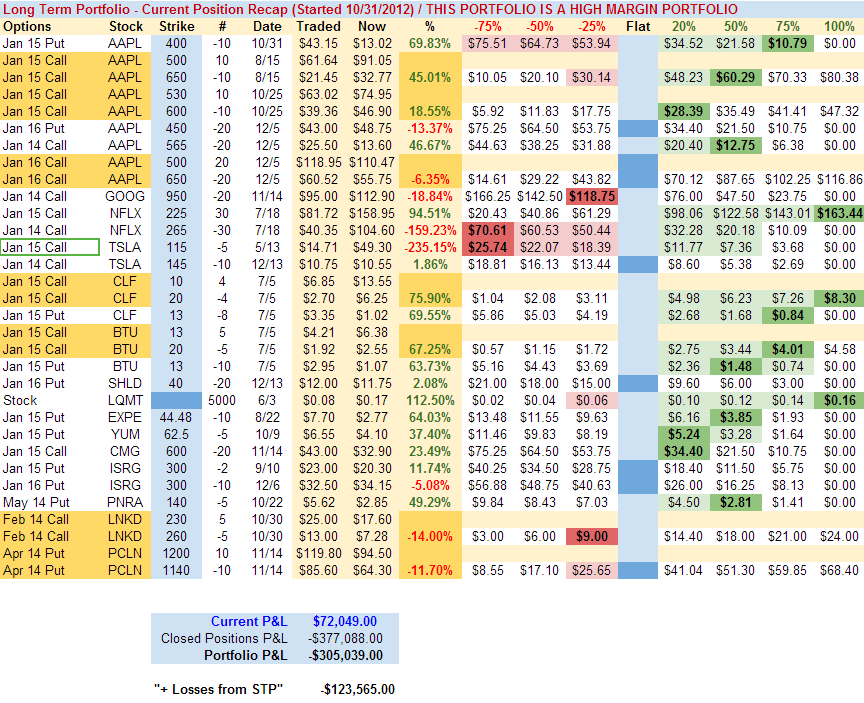Select the "Strike" column header cell
The width and height of the screenshot is (864, 703).
pos(176,25)
